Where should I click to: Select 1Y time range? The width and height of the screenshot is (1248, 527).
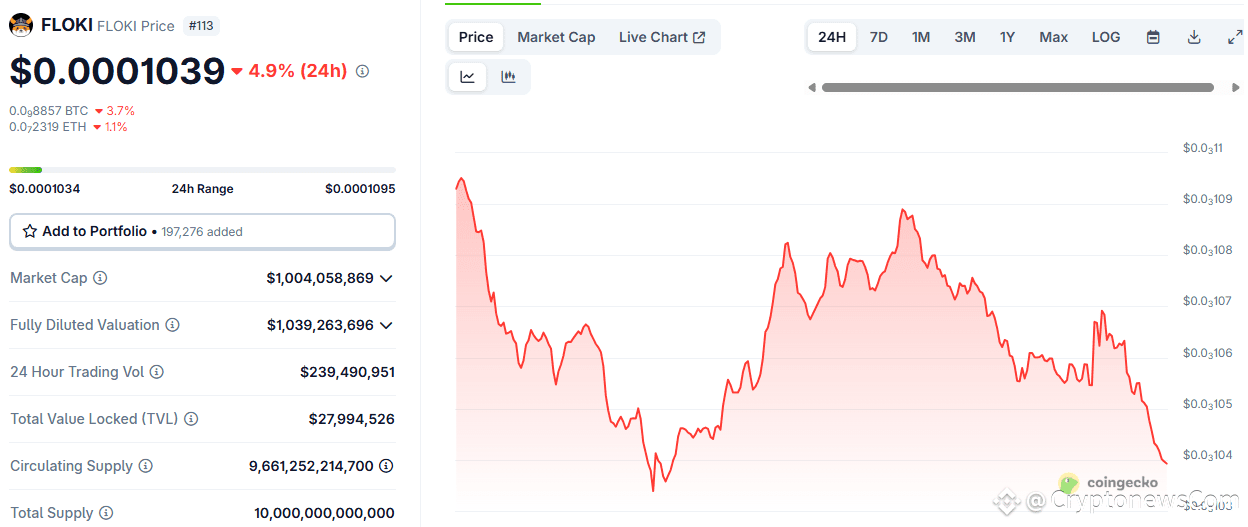pyautogui.click(x=1007, y=37)
